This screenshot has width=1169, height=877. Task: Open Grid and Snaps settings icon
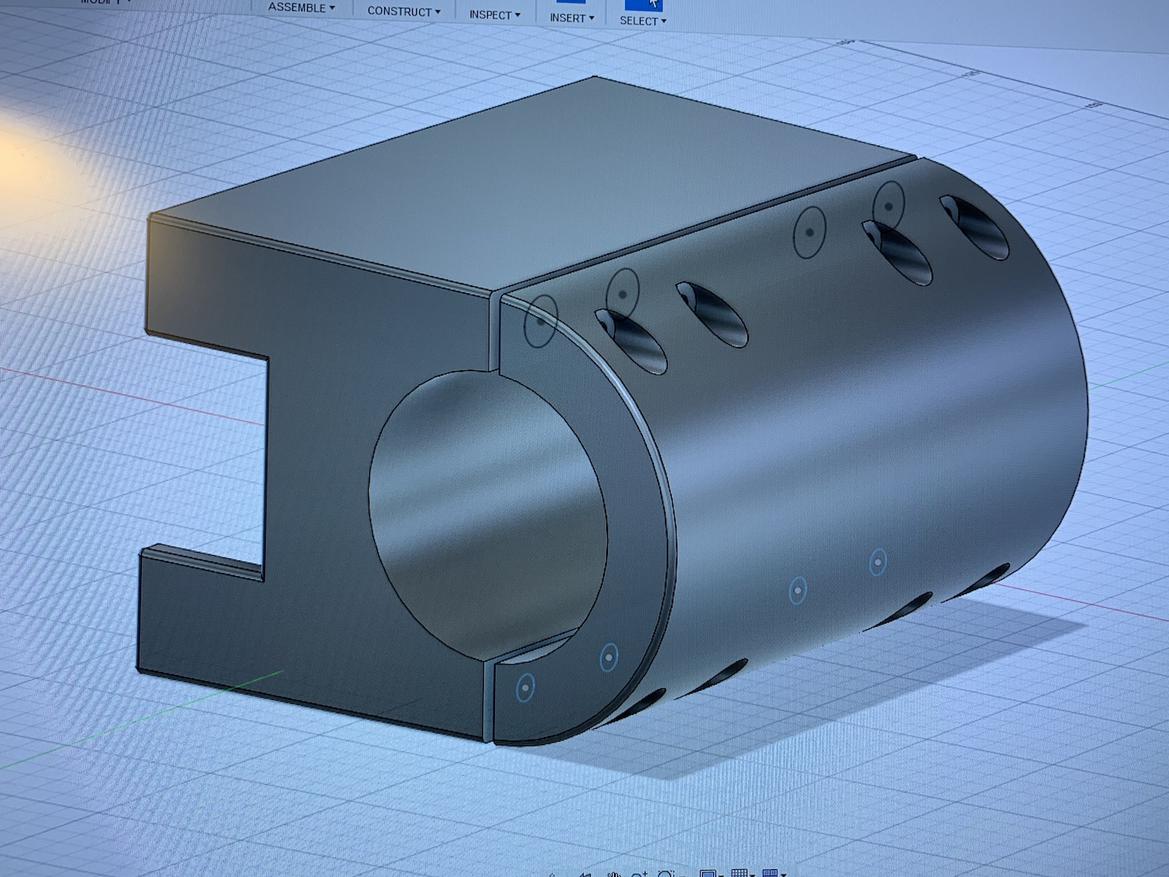(x=740, y=873)
